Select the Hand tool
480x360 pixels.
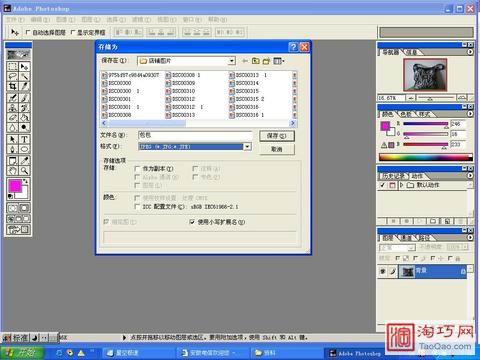click(x=13, y=171)
